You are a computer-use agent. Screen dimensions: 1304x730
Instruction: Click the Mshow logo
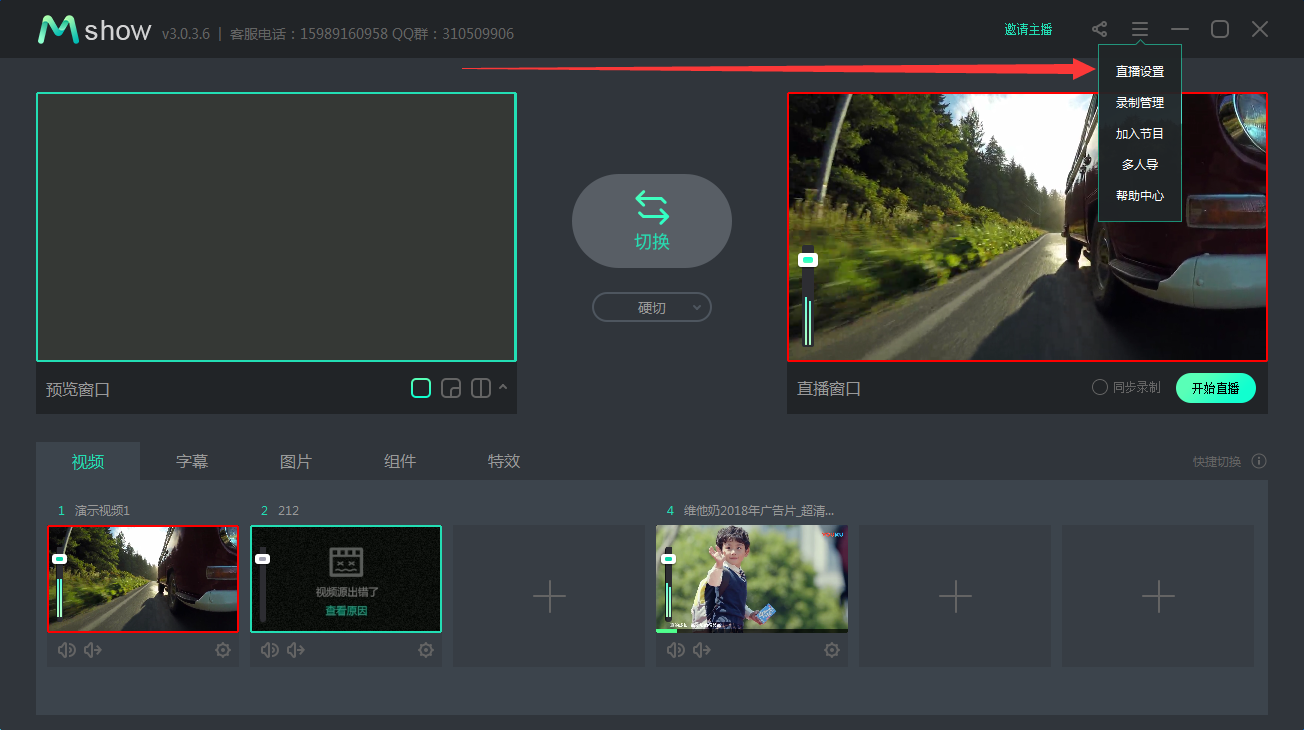[94, 30]
